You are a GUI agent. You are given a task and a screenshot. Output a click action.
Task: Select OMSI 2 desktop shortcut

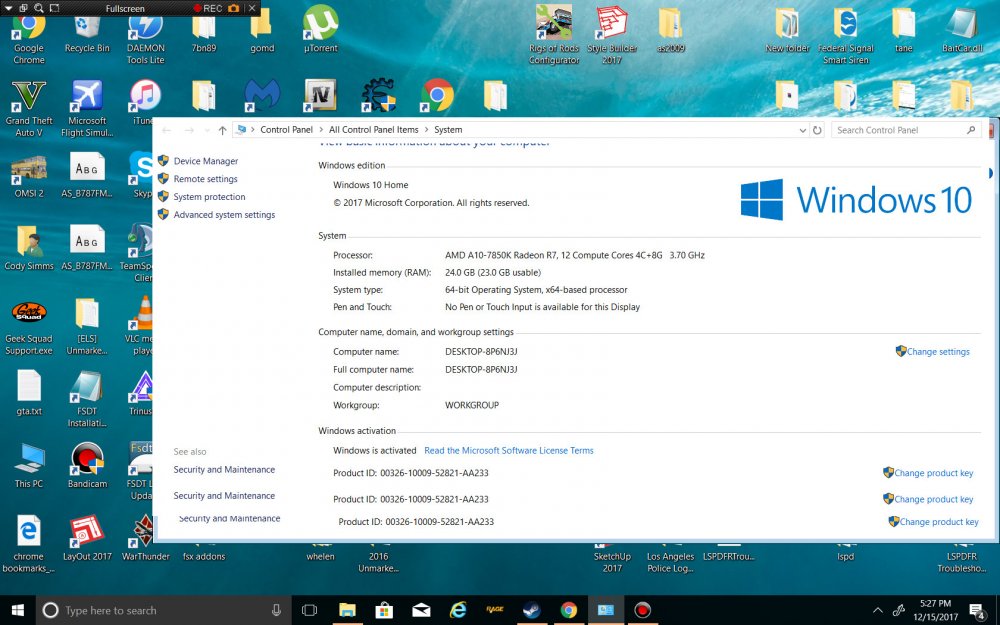[29, 176]
